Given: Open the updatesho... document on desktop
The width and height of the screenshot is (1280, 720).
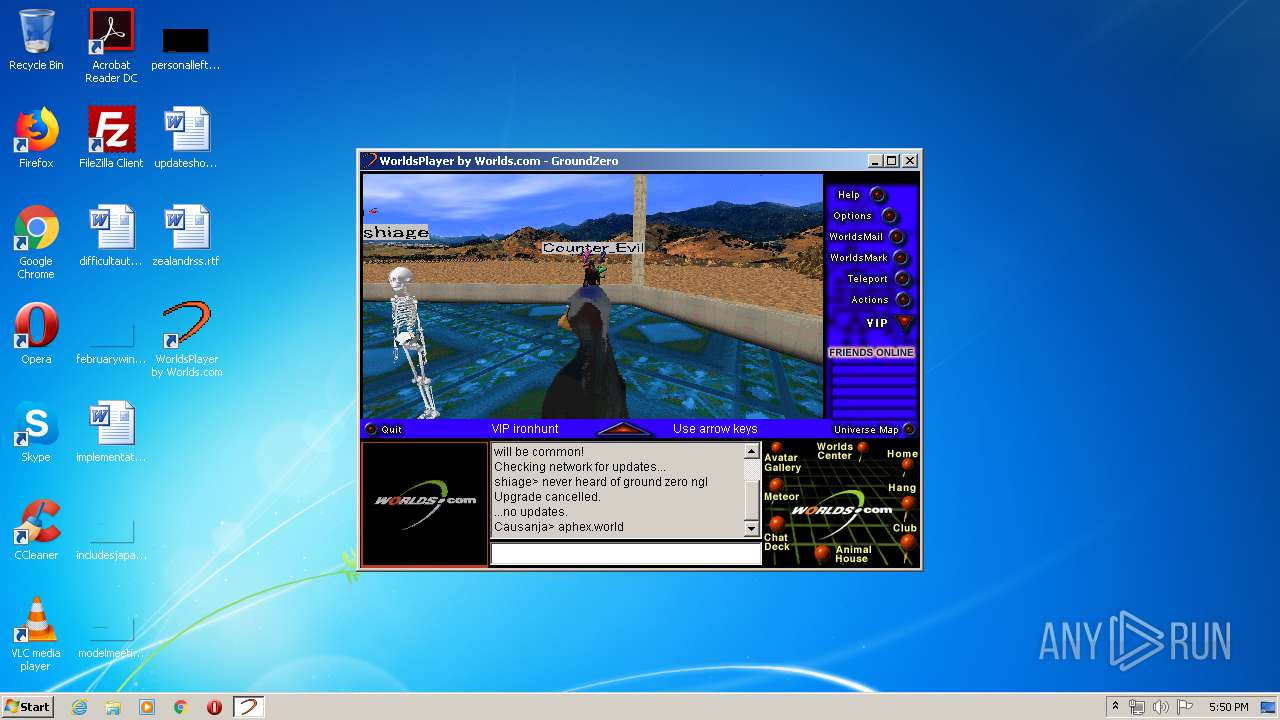Looking at the screenshot, I should click(x=186, y=138).
